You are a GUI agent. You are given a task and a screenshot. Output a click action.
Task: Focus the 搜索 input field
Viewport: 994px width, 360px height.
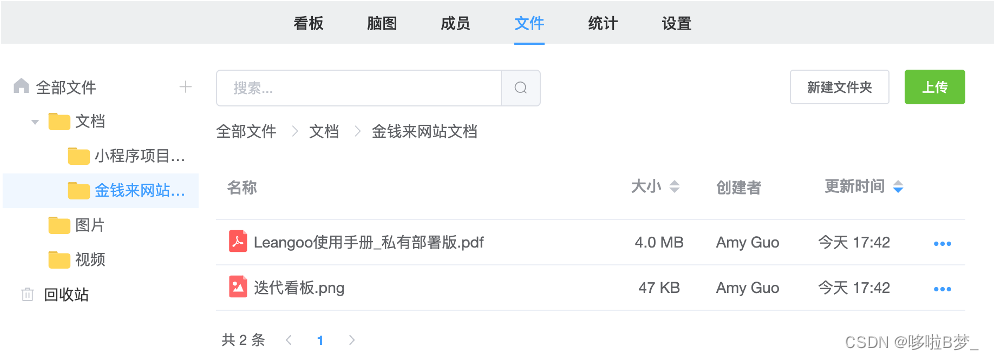click(x=359, y=87)
